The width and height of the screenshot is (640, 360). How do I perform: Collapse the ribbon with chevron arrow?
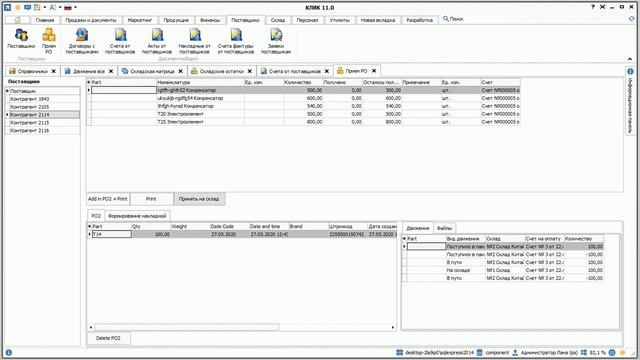click(629, 59)
